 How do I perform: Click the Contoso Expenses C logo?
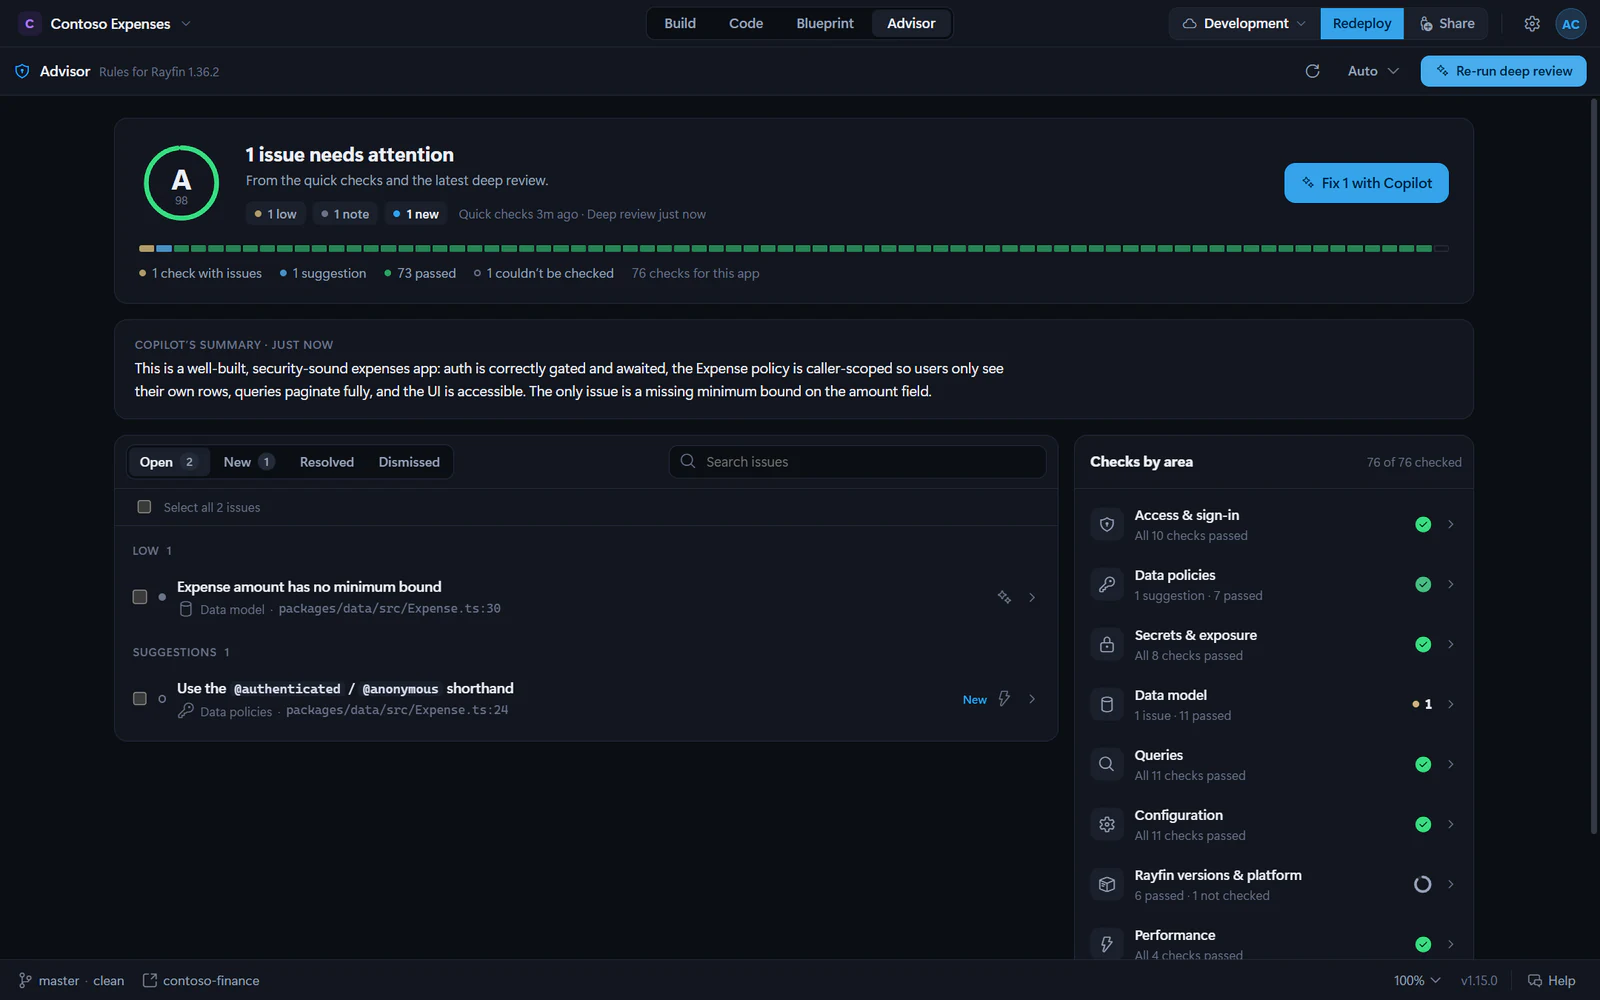tap(29, 23)
